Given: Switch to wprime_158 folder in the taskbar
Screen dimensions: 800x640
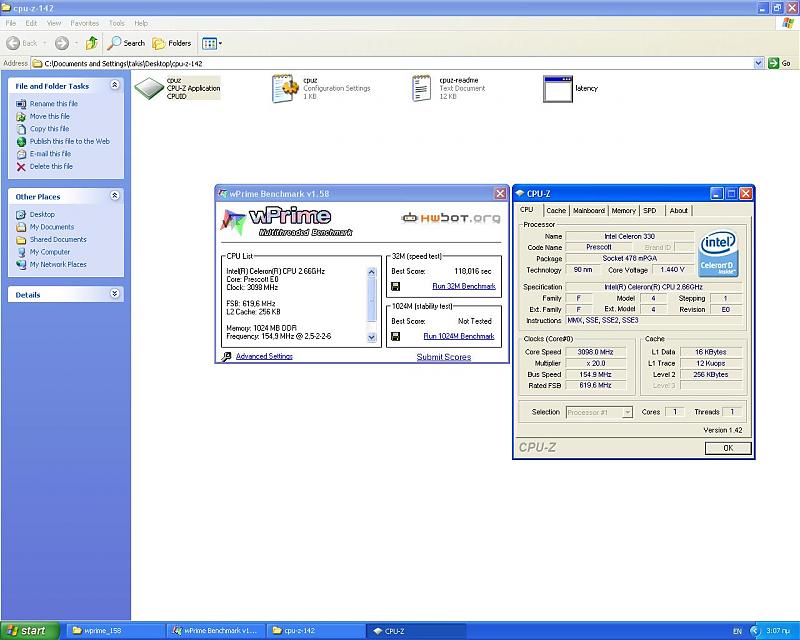Looking at the screenshot, I should point(115,631).
